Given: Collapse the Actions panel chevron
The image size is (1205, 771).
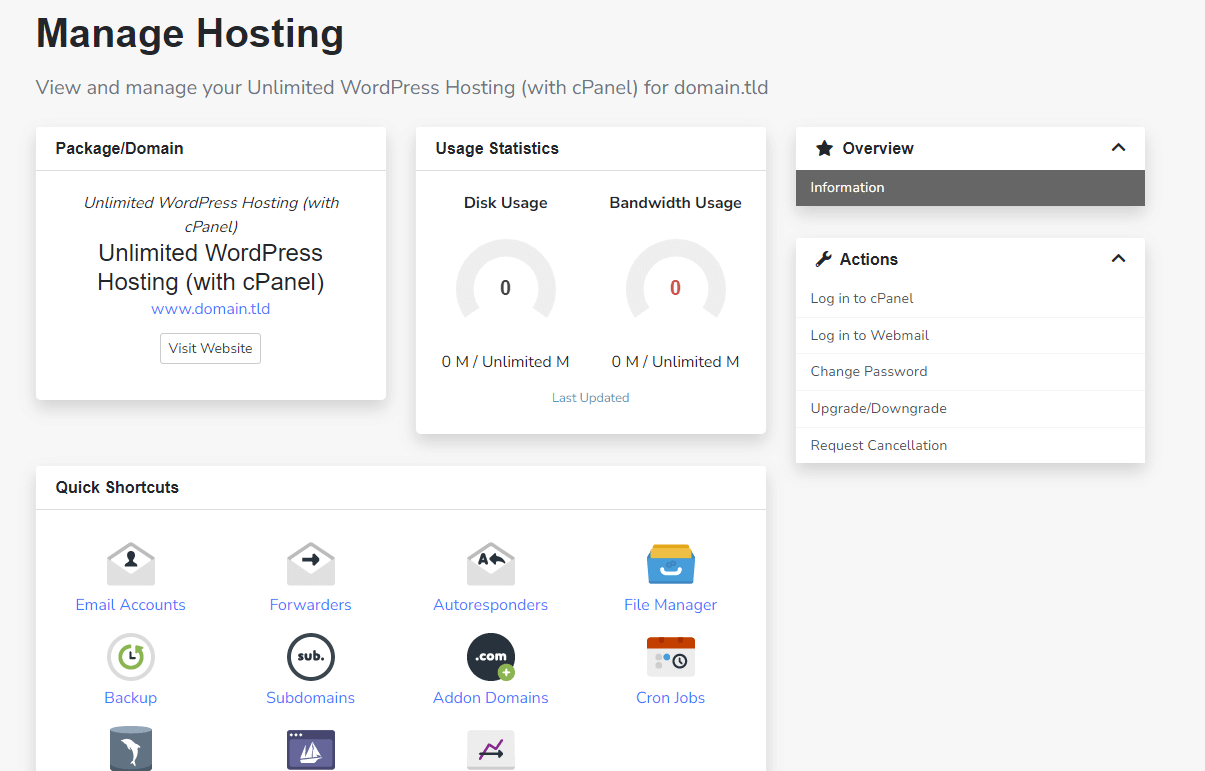Looking at the screenshot, I should click(1118, 259).
